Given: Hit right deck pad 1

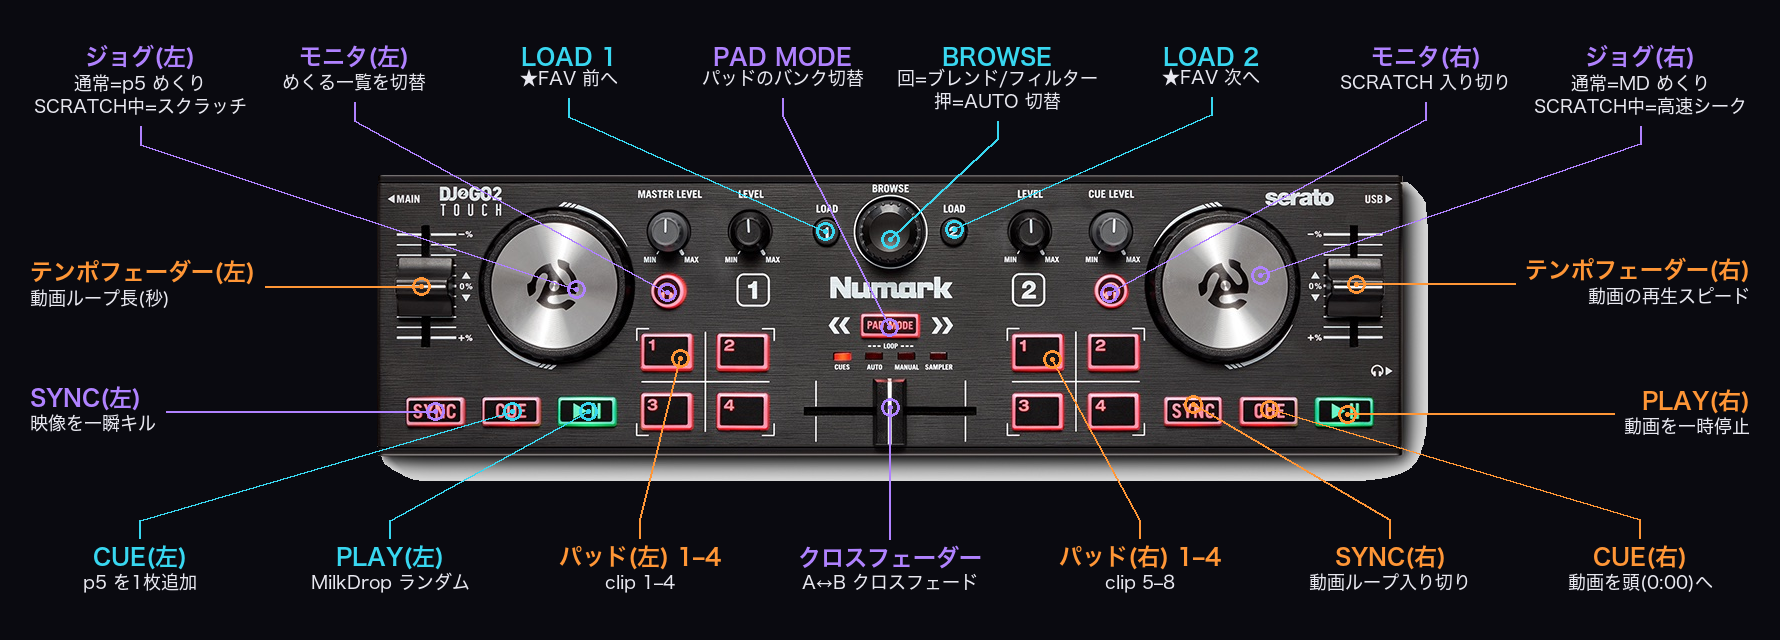Looking at the screenshot, I should [x=1037, y=352].
